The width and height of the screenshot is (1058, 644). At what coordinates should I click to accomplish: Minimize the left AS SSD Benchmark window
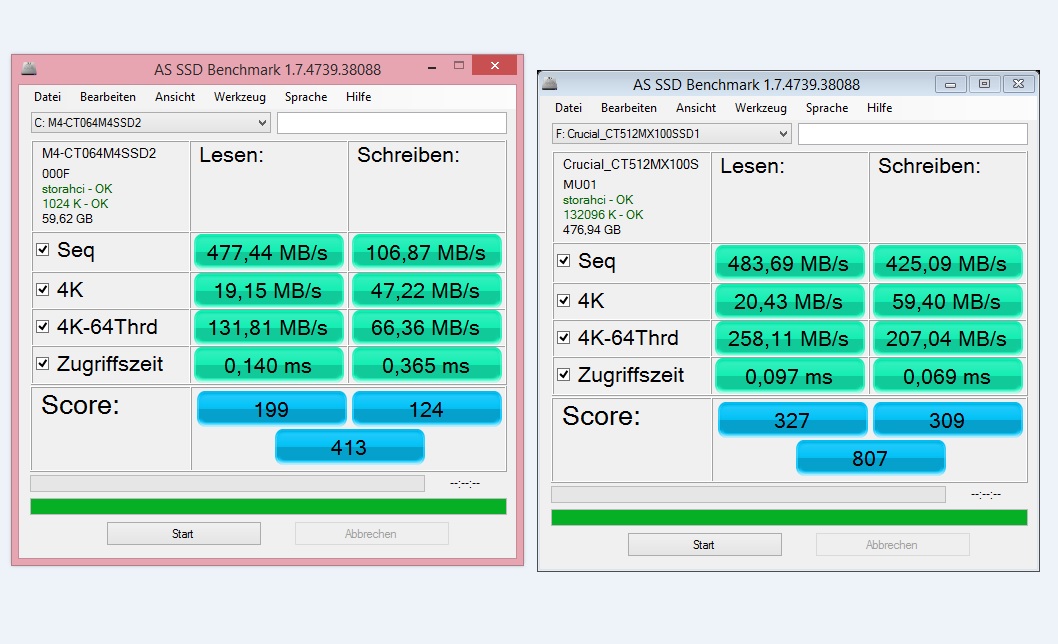(432, 68)
